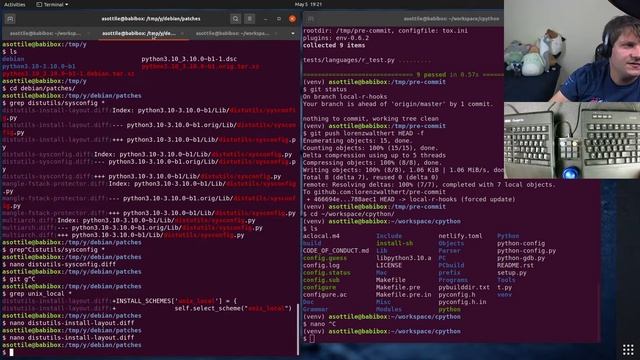Open the hamburger menu in left terminal

(x=249, y=19)
